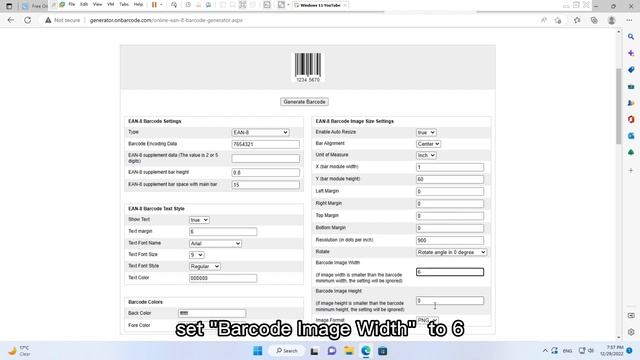The image size is (640, 360).
Task: Click the page vertical scrollbar thumb
Action: click(x=619, y=106)
